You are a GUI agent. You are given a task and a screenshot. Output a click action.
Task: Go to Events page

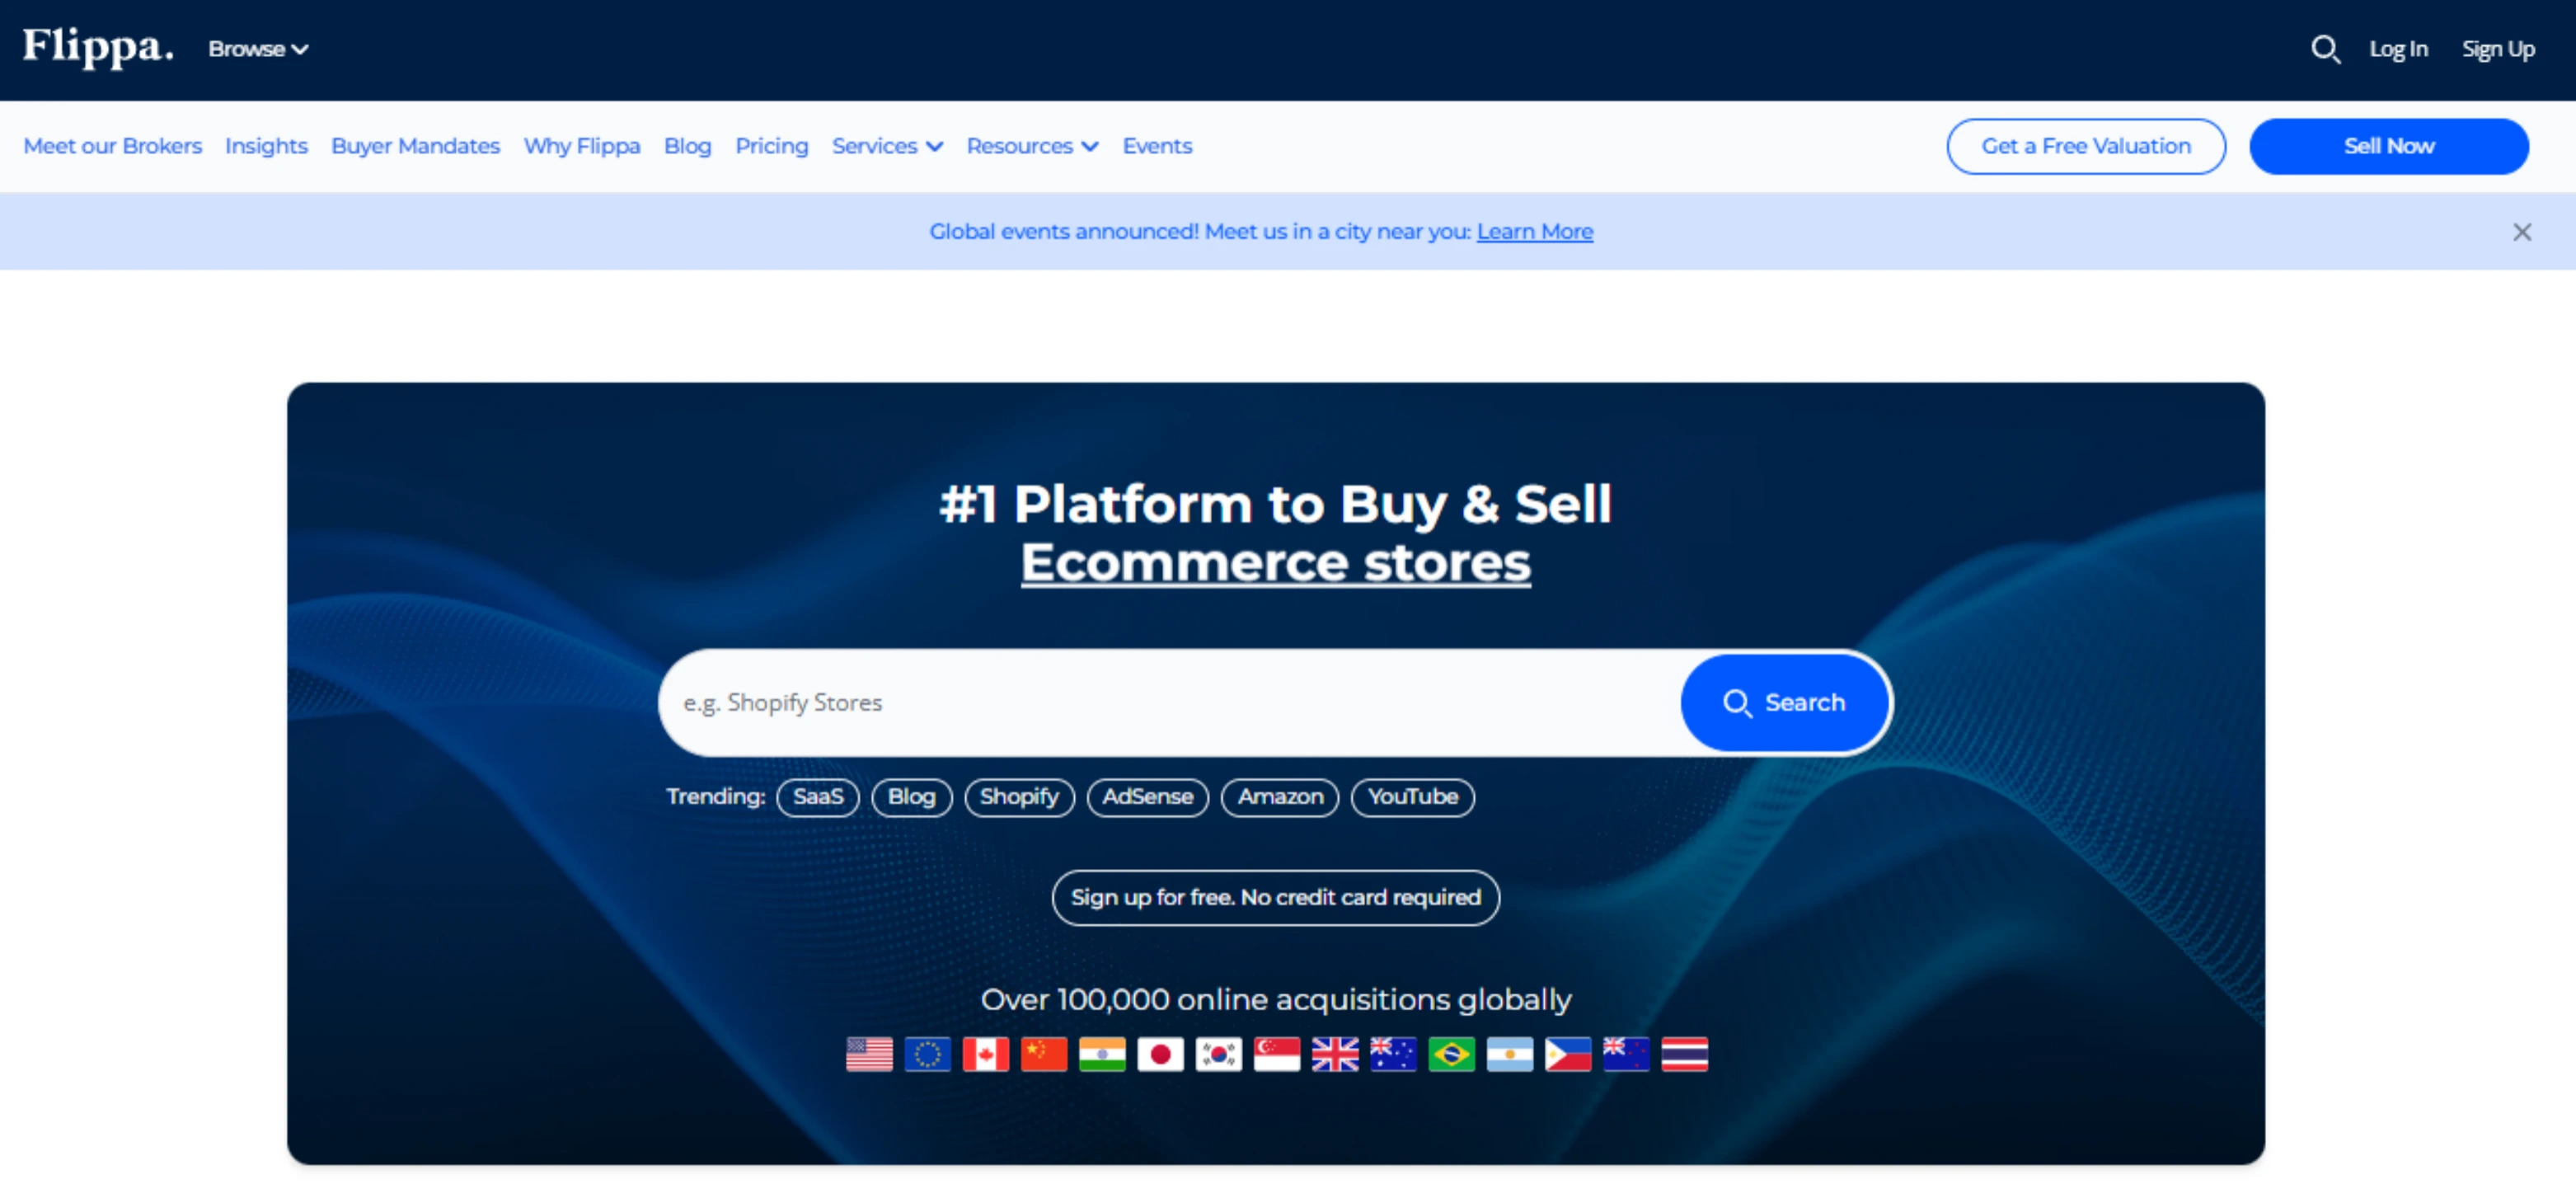[1157, 146]
